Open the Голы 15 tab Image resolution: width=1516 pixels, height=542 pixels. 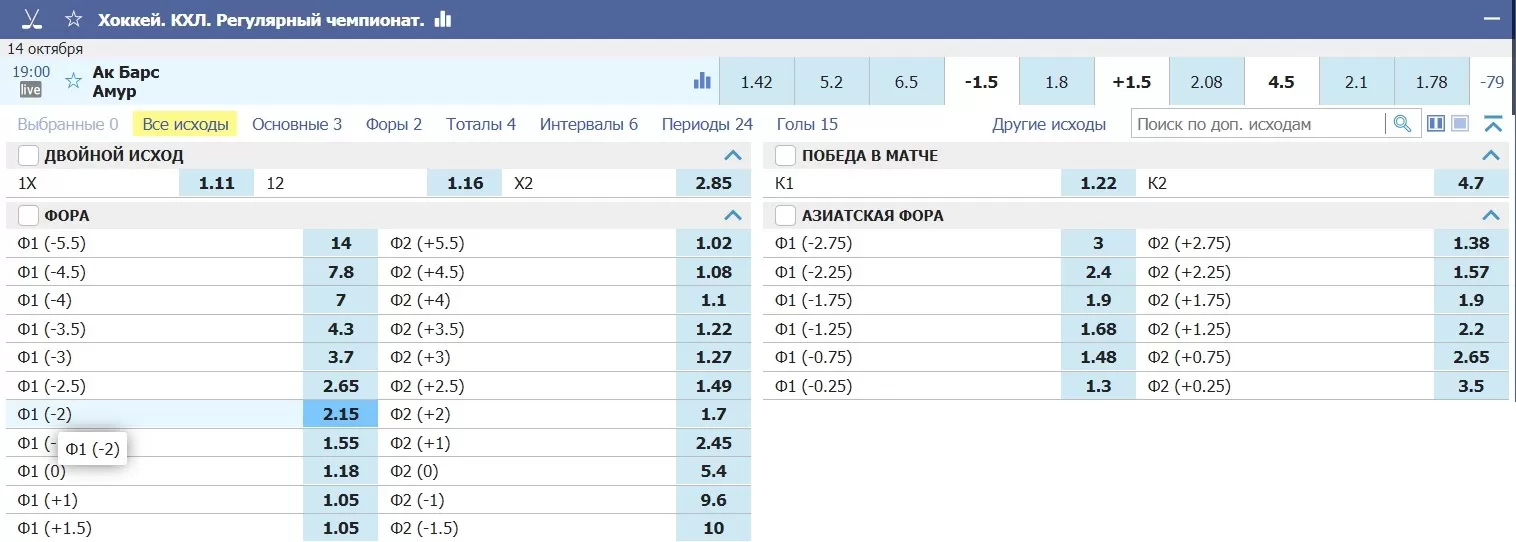point(807,124)
